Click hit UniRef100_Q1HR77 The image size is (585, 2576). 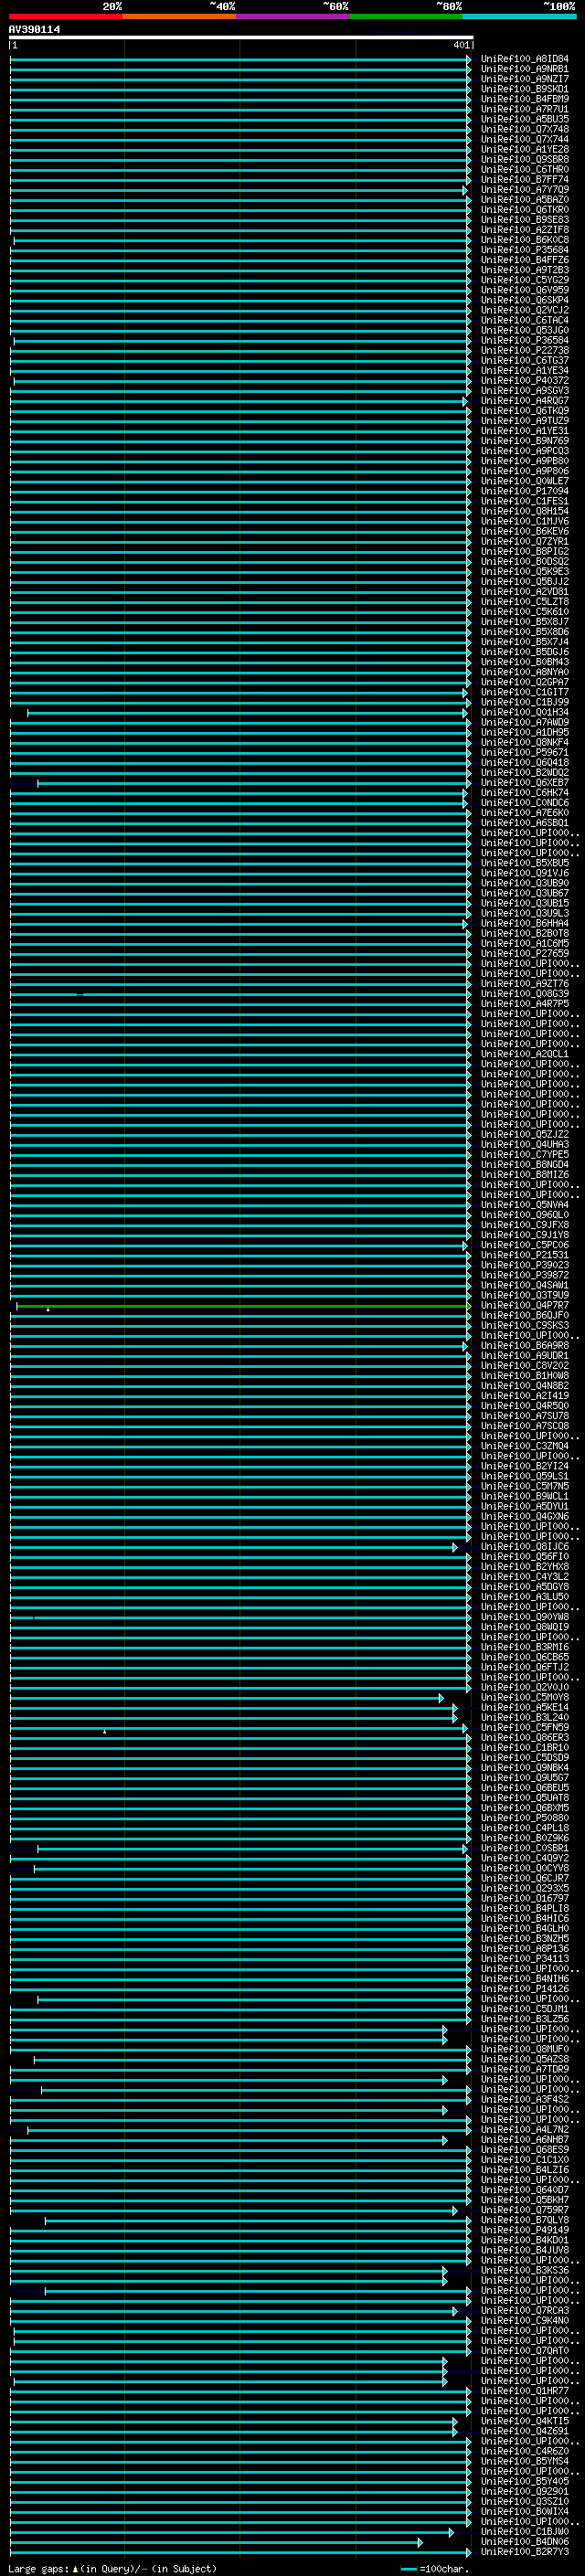pos(524,2391)
